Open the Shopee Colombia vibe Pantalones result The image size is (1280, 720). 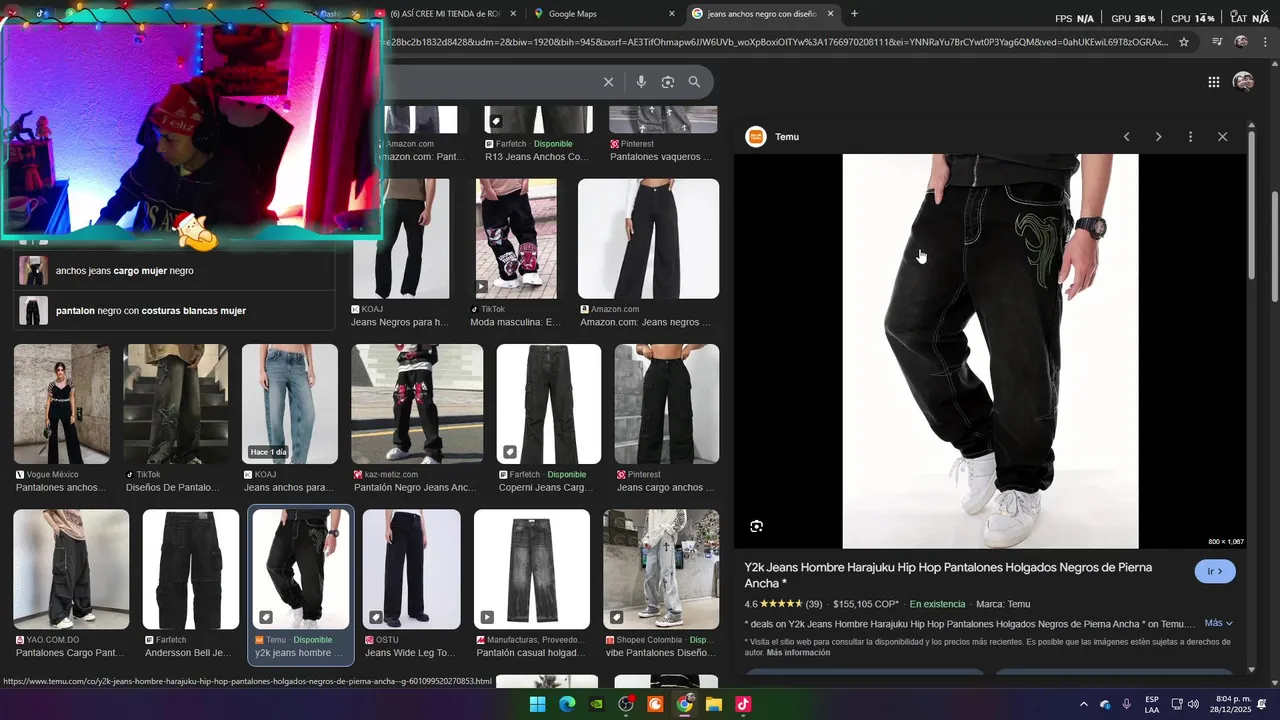click(661, 584)
